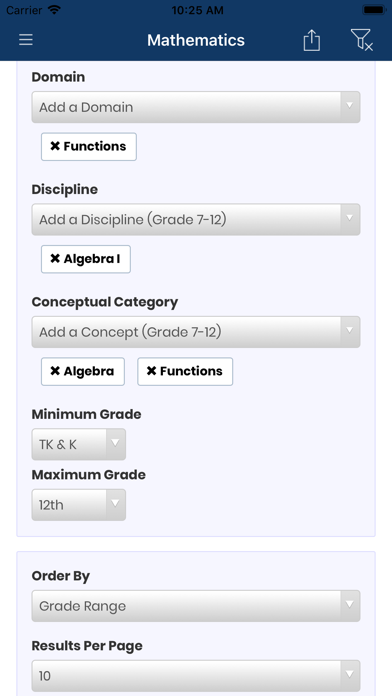Remove the Algebra concept tag
Image resolution: width=392 pixels, height=696 pixels.
(83, 372)
